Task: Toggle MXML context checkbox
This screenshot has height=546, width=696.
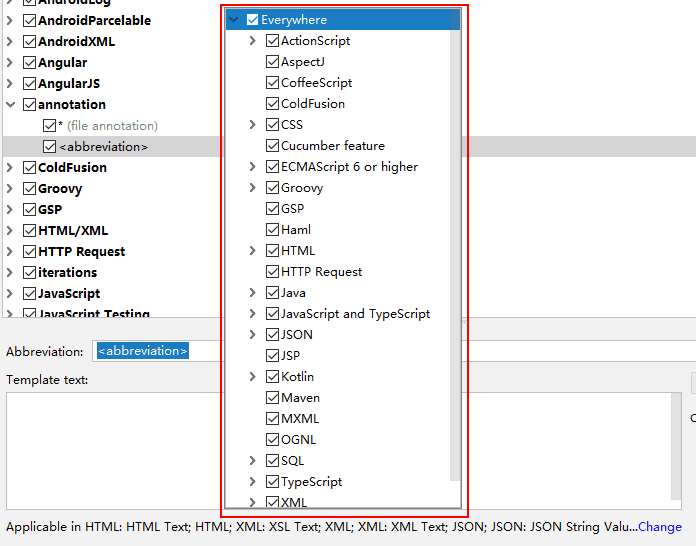Action: pyautogui.click(x=272, y=419)
